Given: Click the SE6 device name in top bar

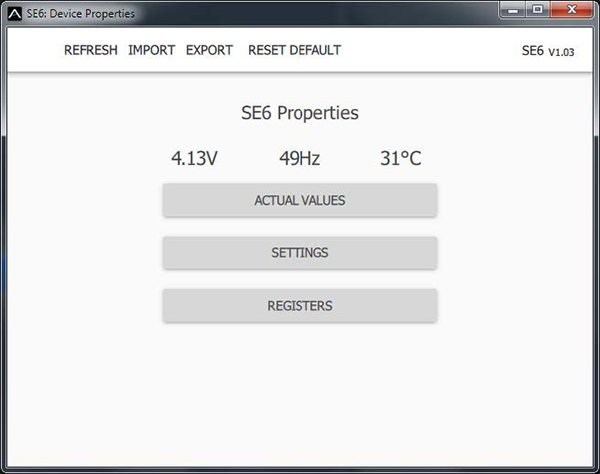Looking at the screenshot, I should (x=532, y=50).
